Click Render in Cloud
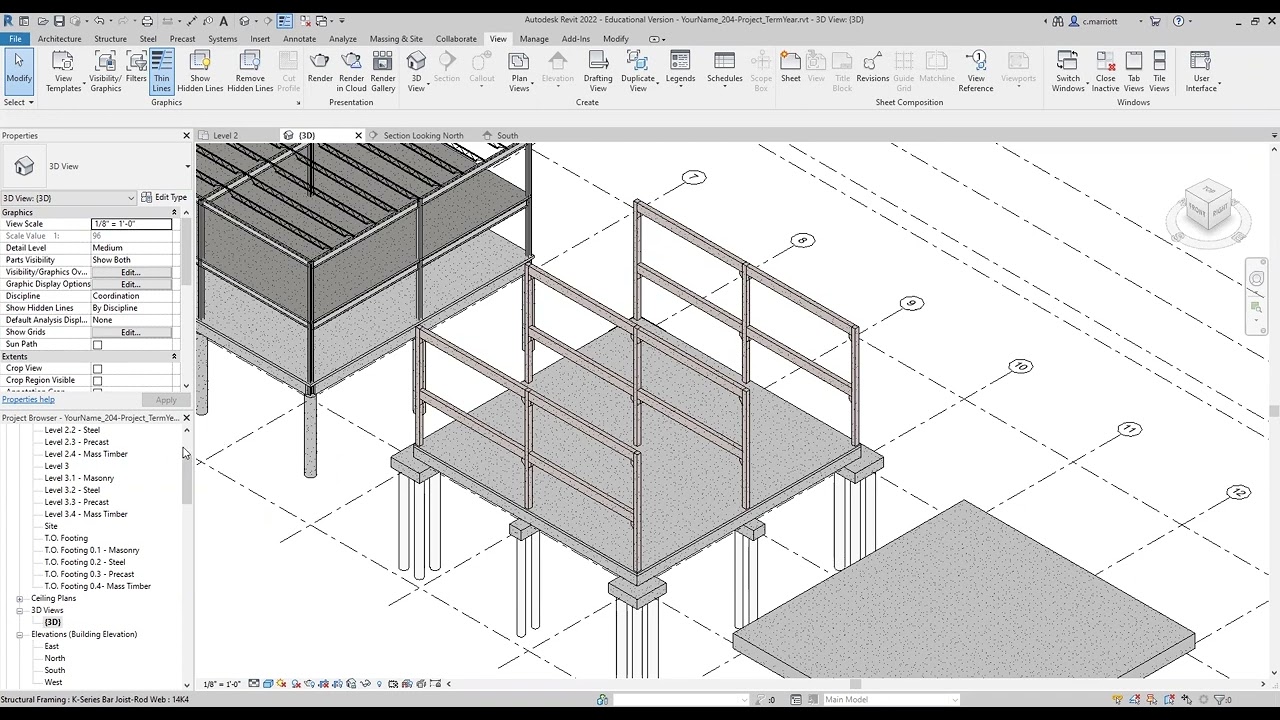 click(352, 71)
